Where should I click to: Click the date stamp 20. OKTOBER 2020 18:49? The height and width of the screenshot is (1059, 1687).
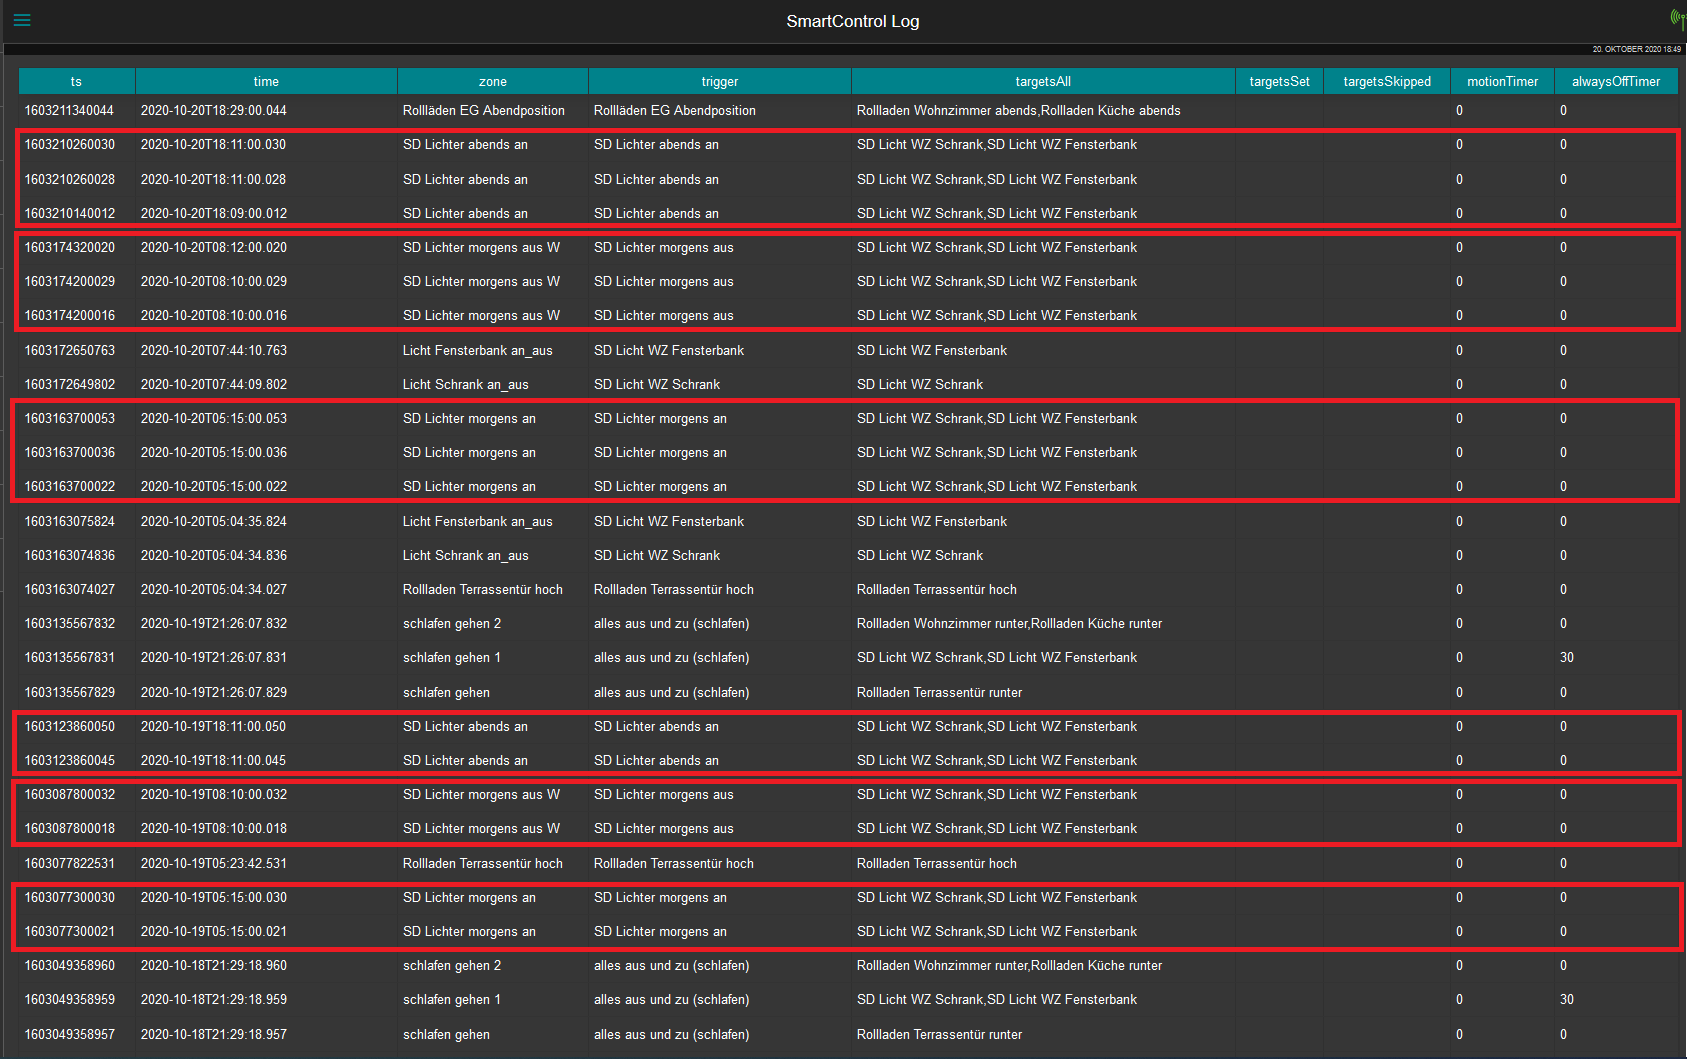[x=1636, y=49]
